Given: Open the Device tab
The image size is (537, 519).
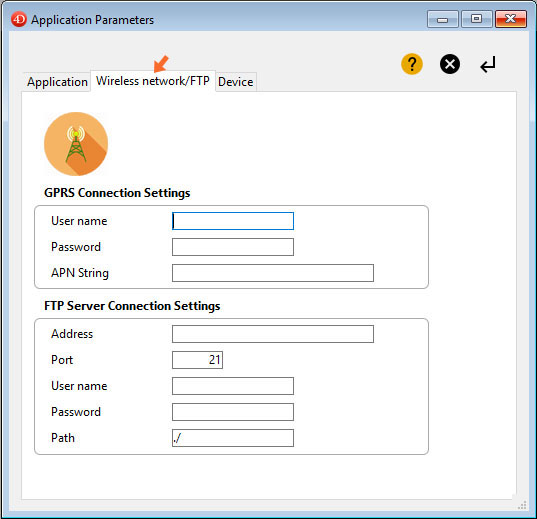Looking at the screenshot, I should coord(236,82).
